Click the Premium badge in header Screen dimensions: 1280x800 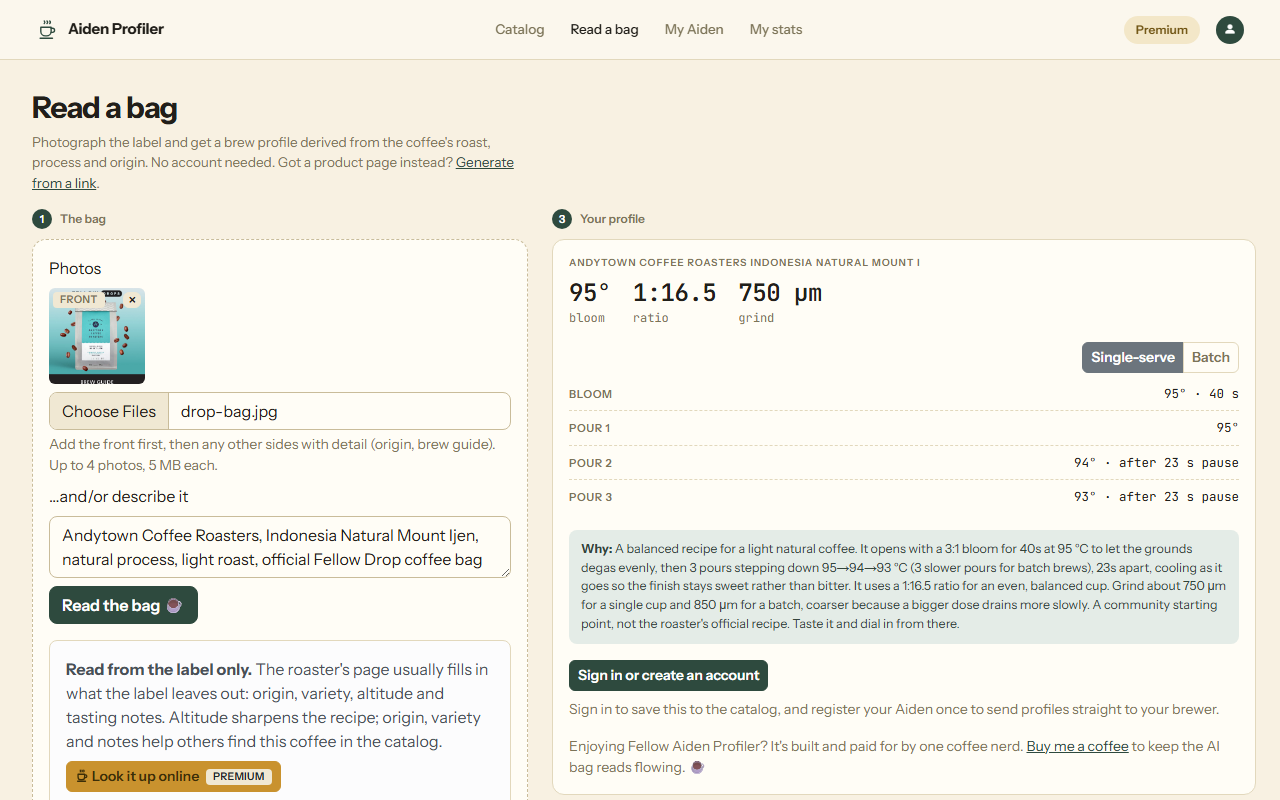[x=1162, y=30]
